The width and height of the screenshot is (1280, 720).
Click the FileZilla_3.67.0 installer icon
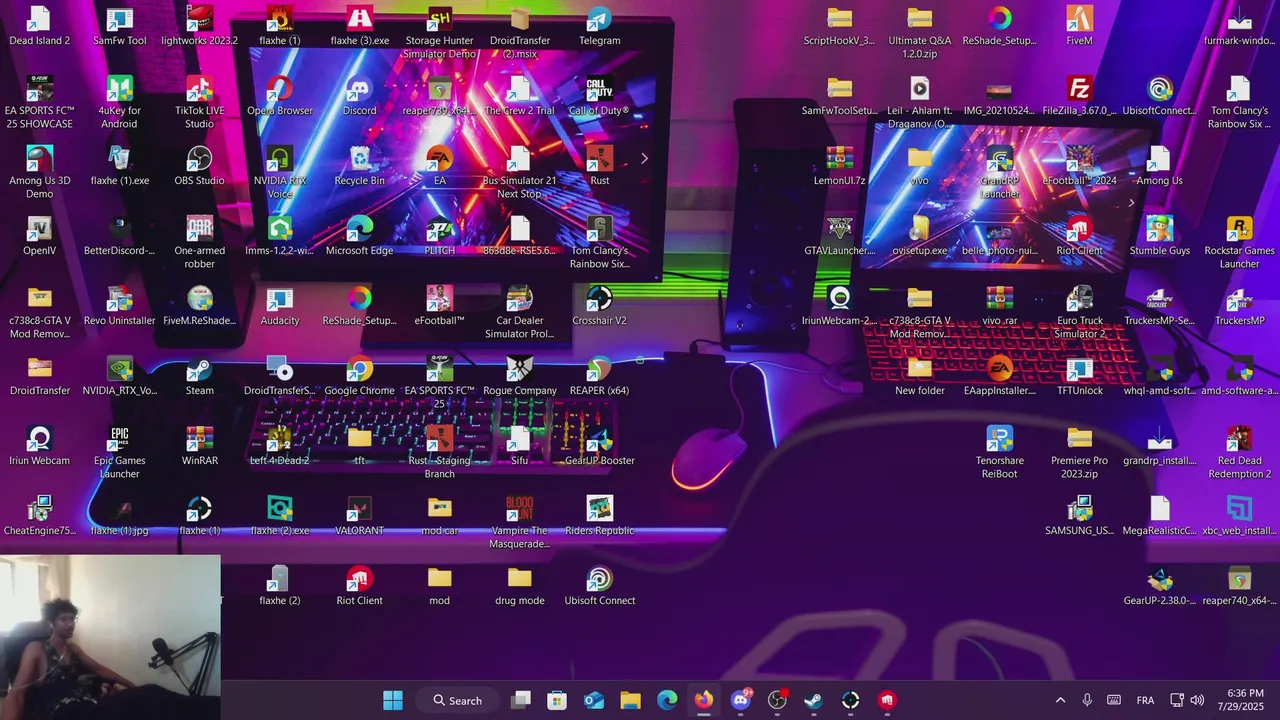click(1079, 97)
